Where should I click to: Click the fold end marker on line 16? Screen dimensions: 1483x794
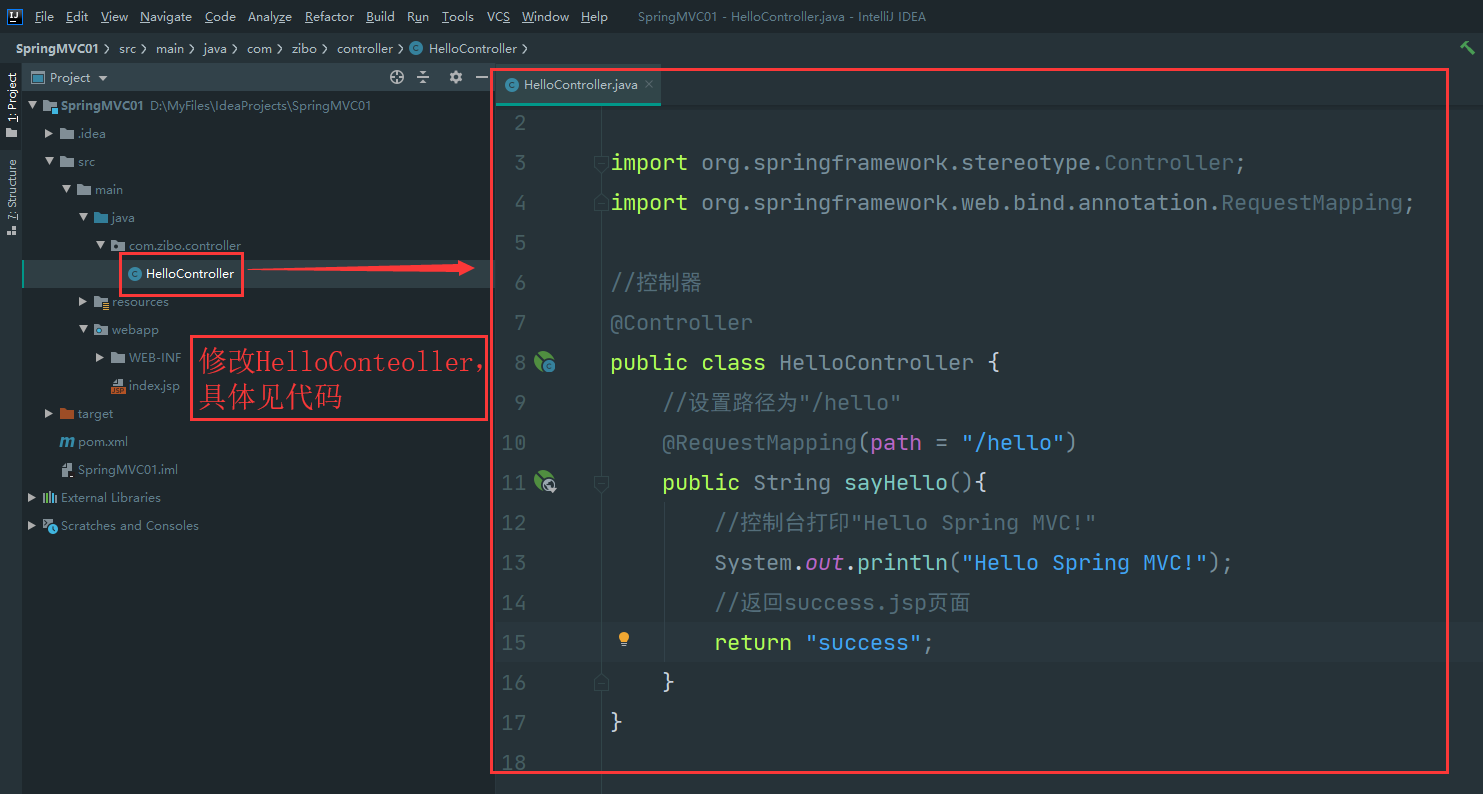600,682
